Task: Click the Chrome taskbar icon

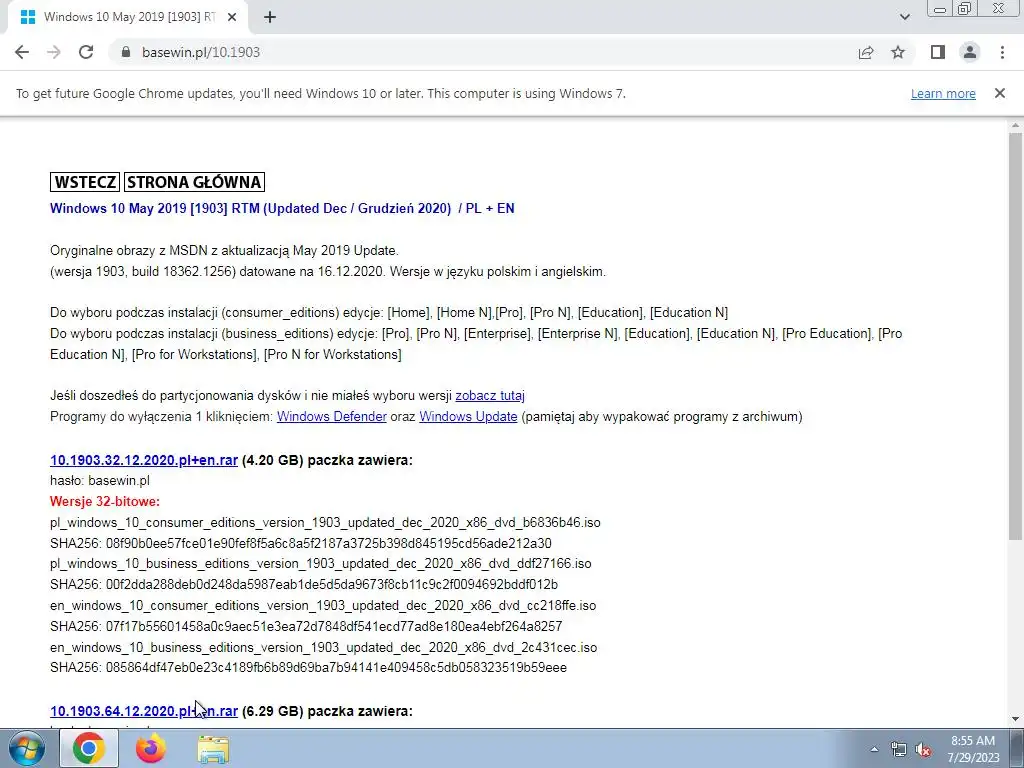Action: tap(89, 749)
